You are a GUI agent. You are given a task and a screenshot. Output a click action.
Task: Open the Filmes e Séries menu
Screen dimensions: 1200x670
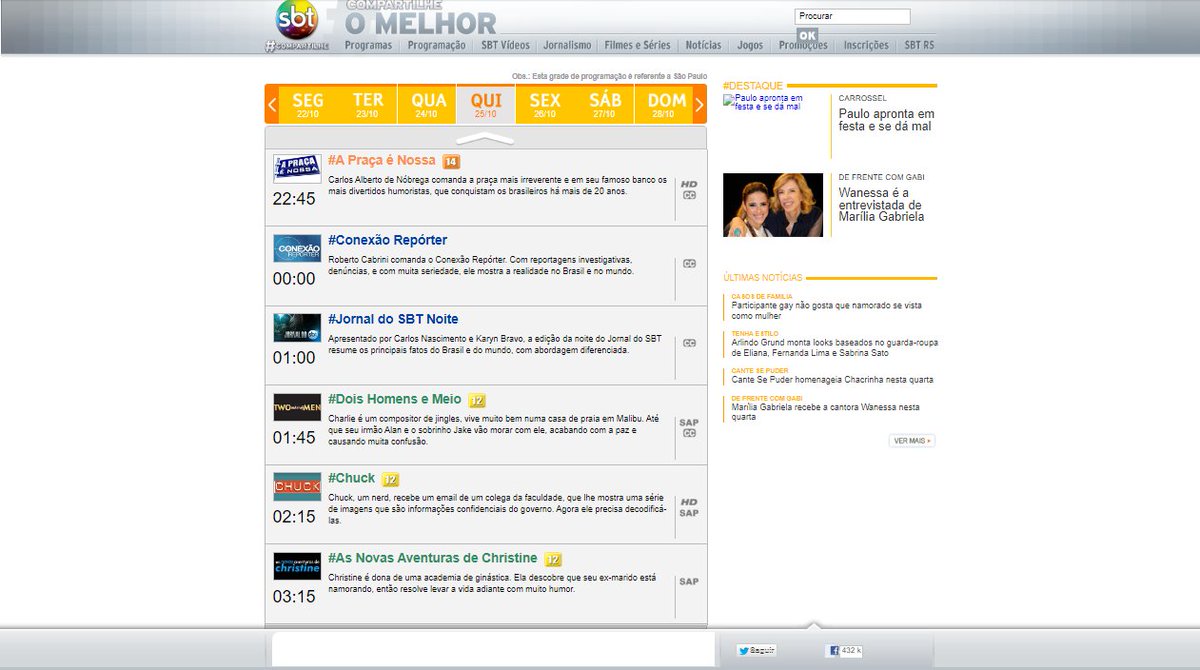[637, 45]
